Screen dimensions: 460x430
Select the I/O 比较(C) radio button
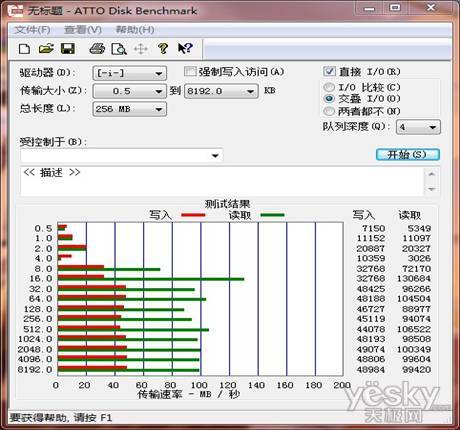point(329,87)
